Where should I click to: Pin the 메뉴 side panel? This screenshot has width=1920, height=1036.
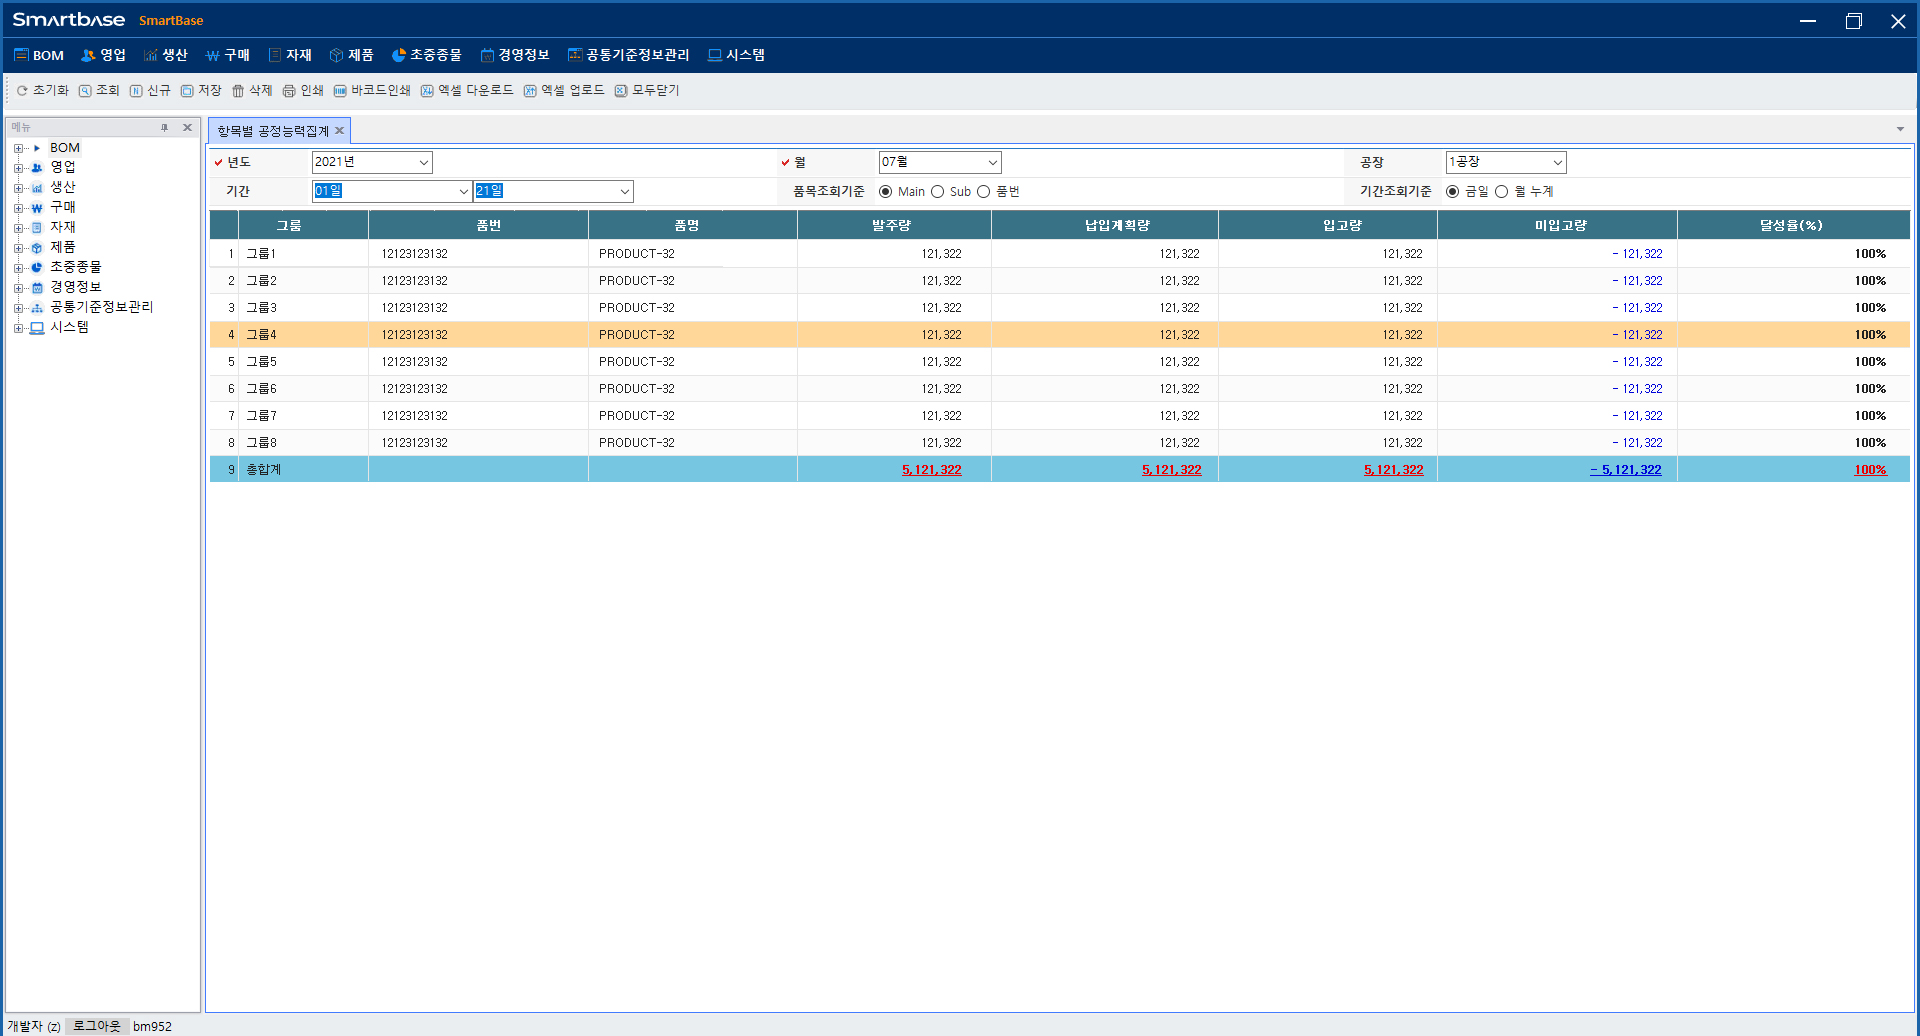coord(165,128)
